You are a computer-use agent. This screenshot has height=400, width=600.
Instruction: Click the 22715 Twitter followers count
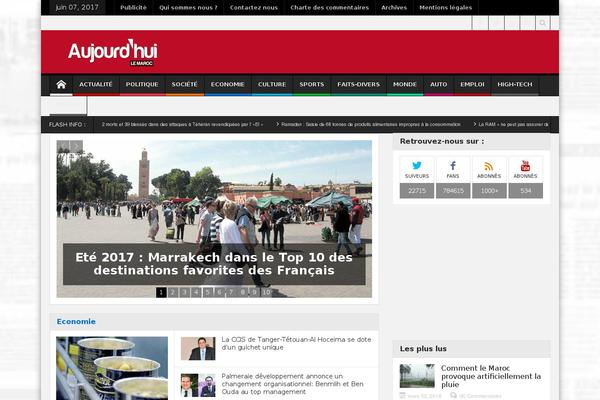(417, 191)
